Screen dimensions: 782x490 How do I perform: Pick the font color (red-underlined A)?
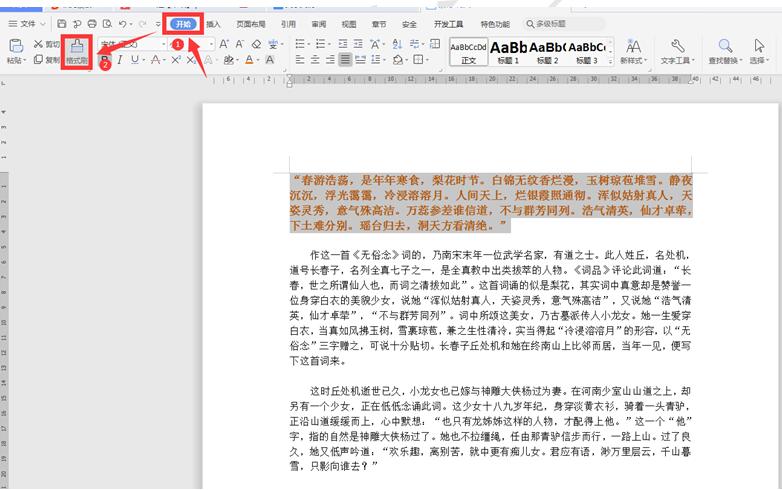point(249,60)
